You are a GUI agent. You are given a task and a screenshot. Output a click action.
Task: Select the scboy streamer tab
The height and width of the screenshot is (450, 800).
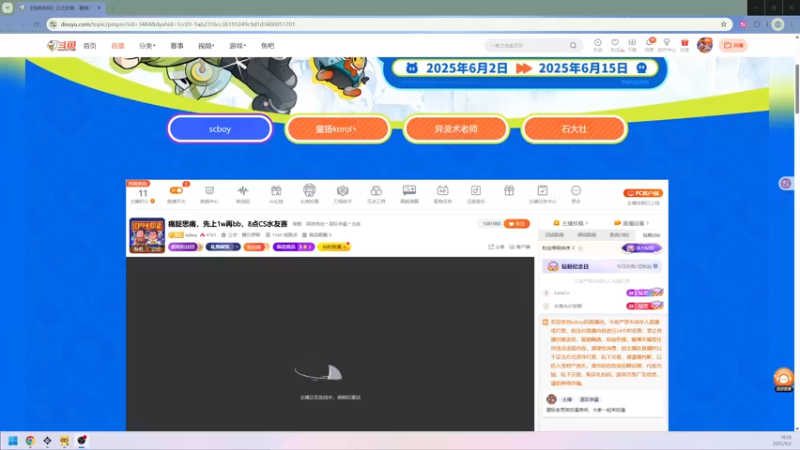tap(220, 129)
